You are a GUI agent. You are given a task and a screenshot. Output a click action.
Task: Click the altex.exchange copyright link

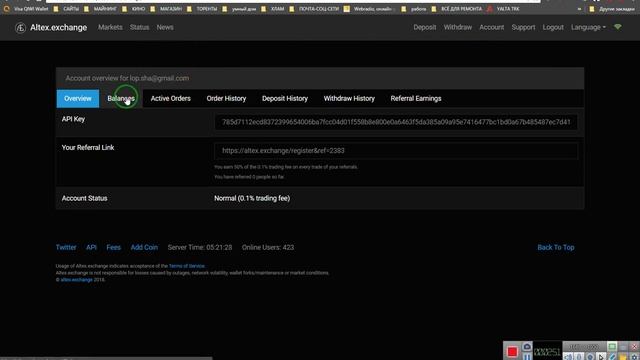[x=77, y=280]
